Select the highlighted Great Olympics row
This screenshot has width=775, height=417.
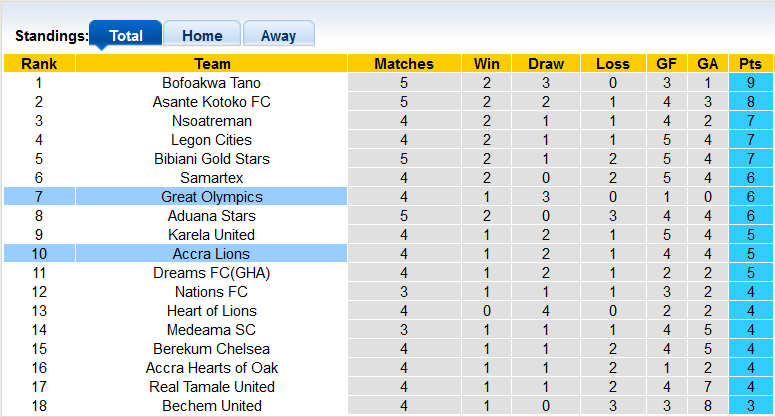(x=212, y=197)
